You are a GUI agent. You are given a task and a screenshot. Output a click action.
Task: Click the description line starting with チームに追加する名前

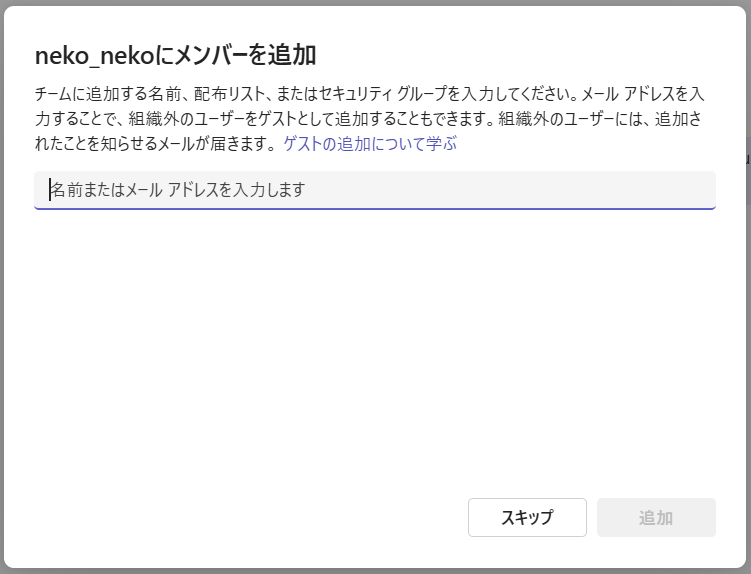(370, 93)
